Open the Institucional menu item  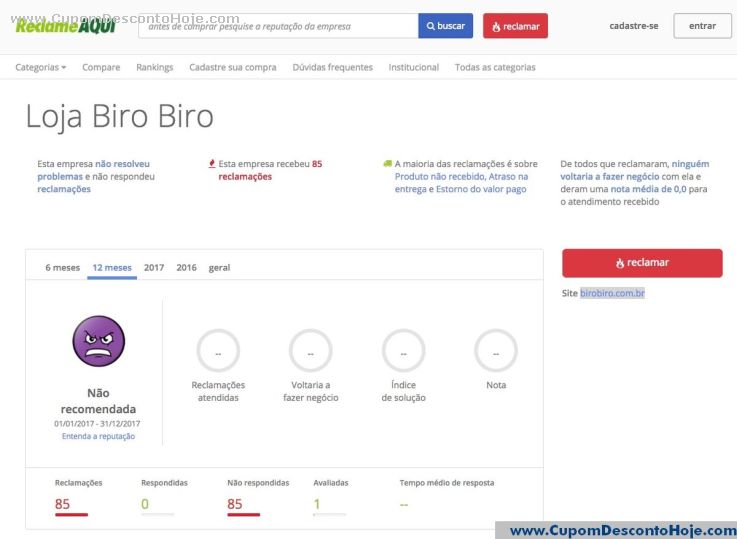pyautogui.click(x=414, y=67)
